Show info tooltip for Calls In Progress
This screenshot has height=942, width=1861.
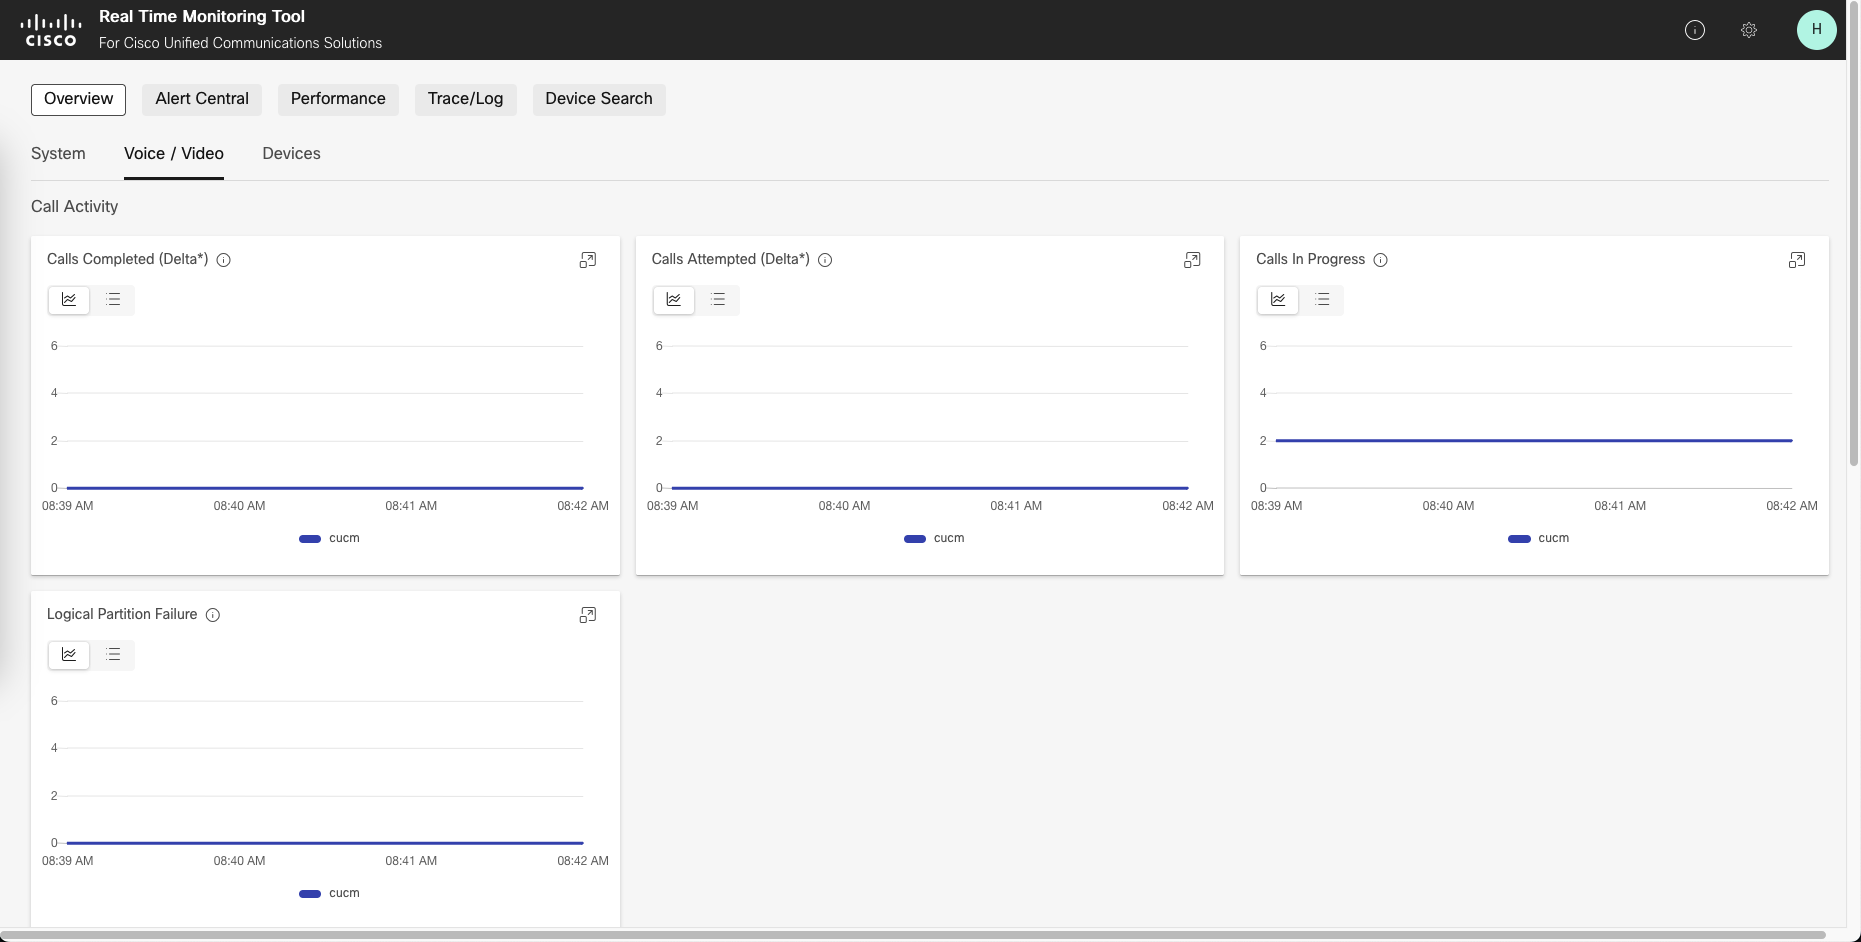click(1380, 260)
